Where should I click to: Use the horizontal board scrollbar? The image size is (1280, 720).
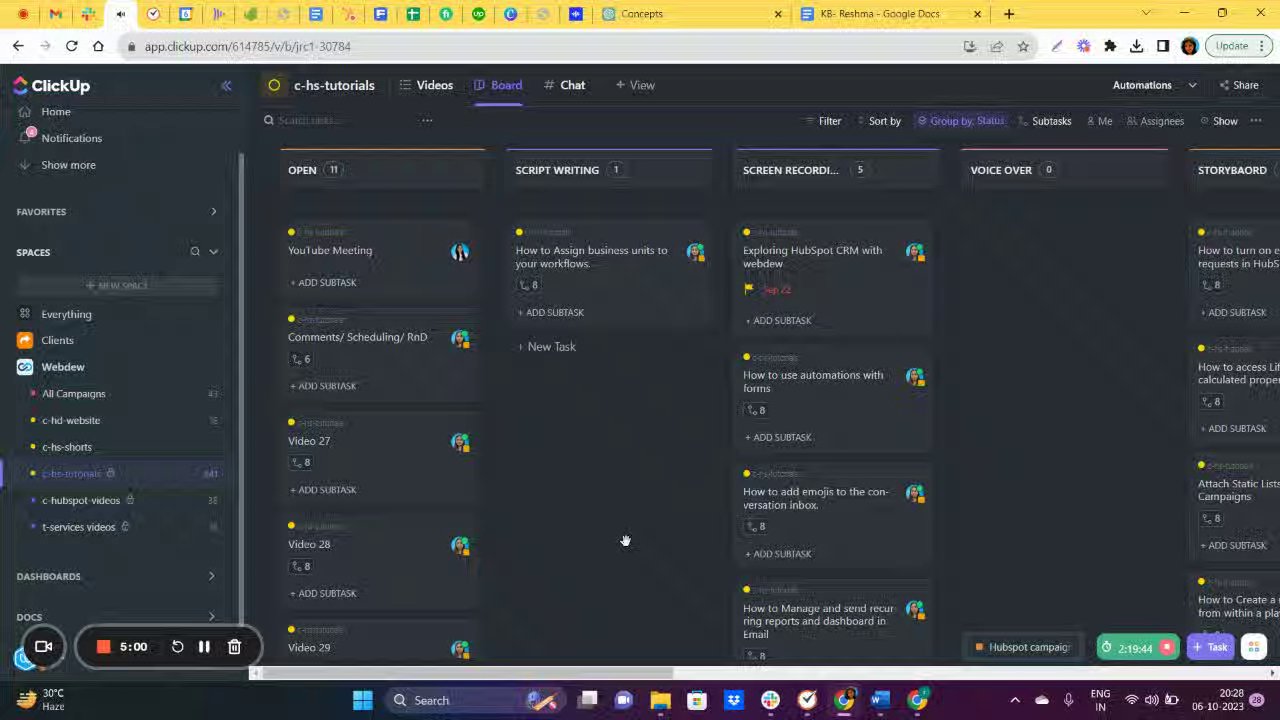pyautogui.click(x=464, y=673)
